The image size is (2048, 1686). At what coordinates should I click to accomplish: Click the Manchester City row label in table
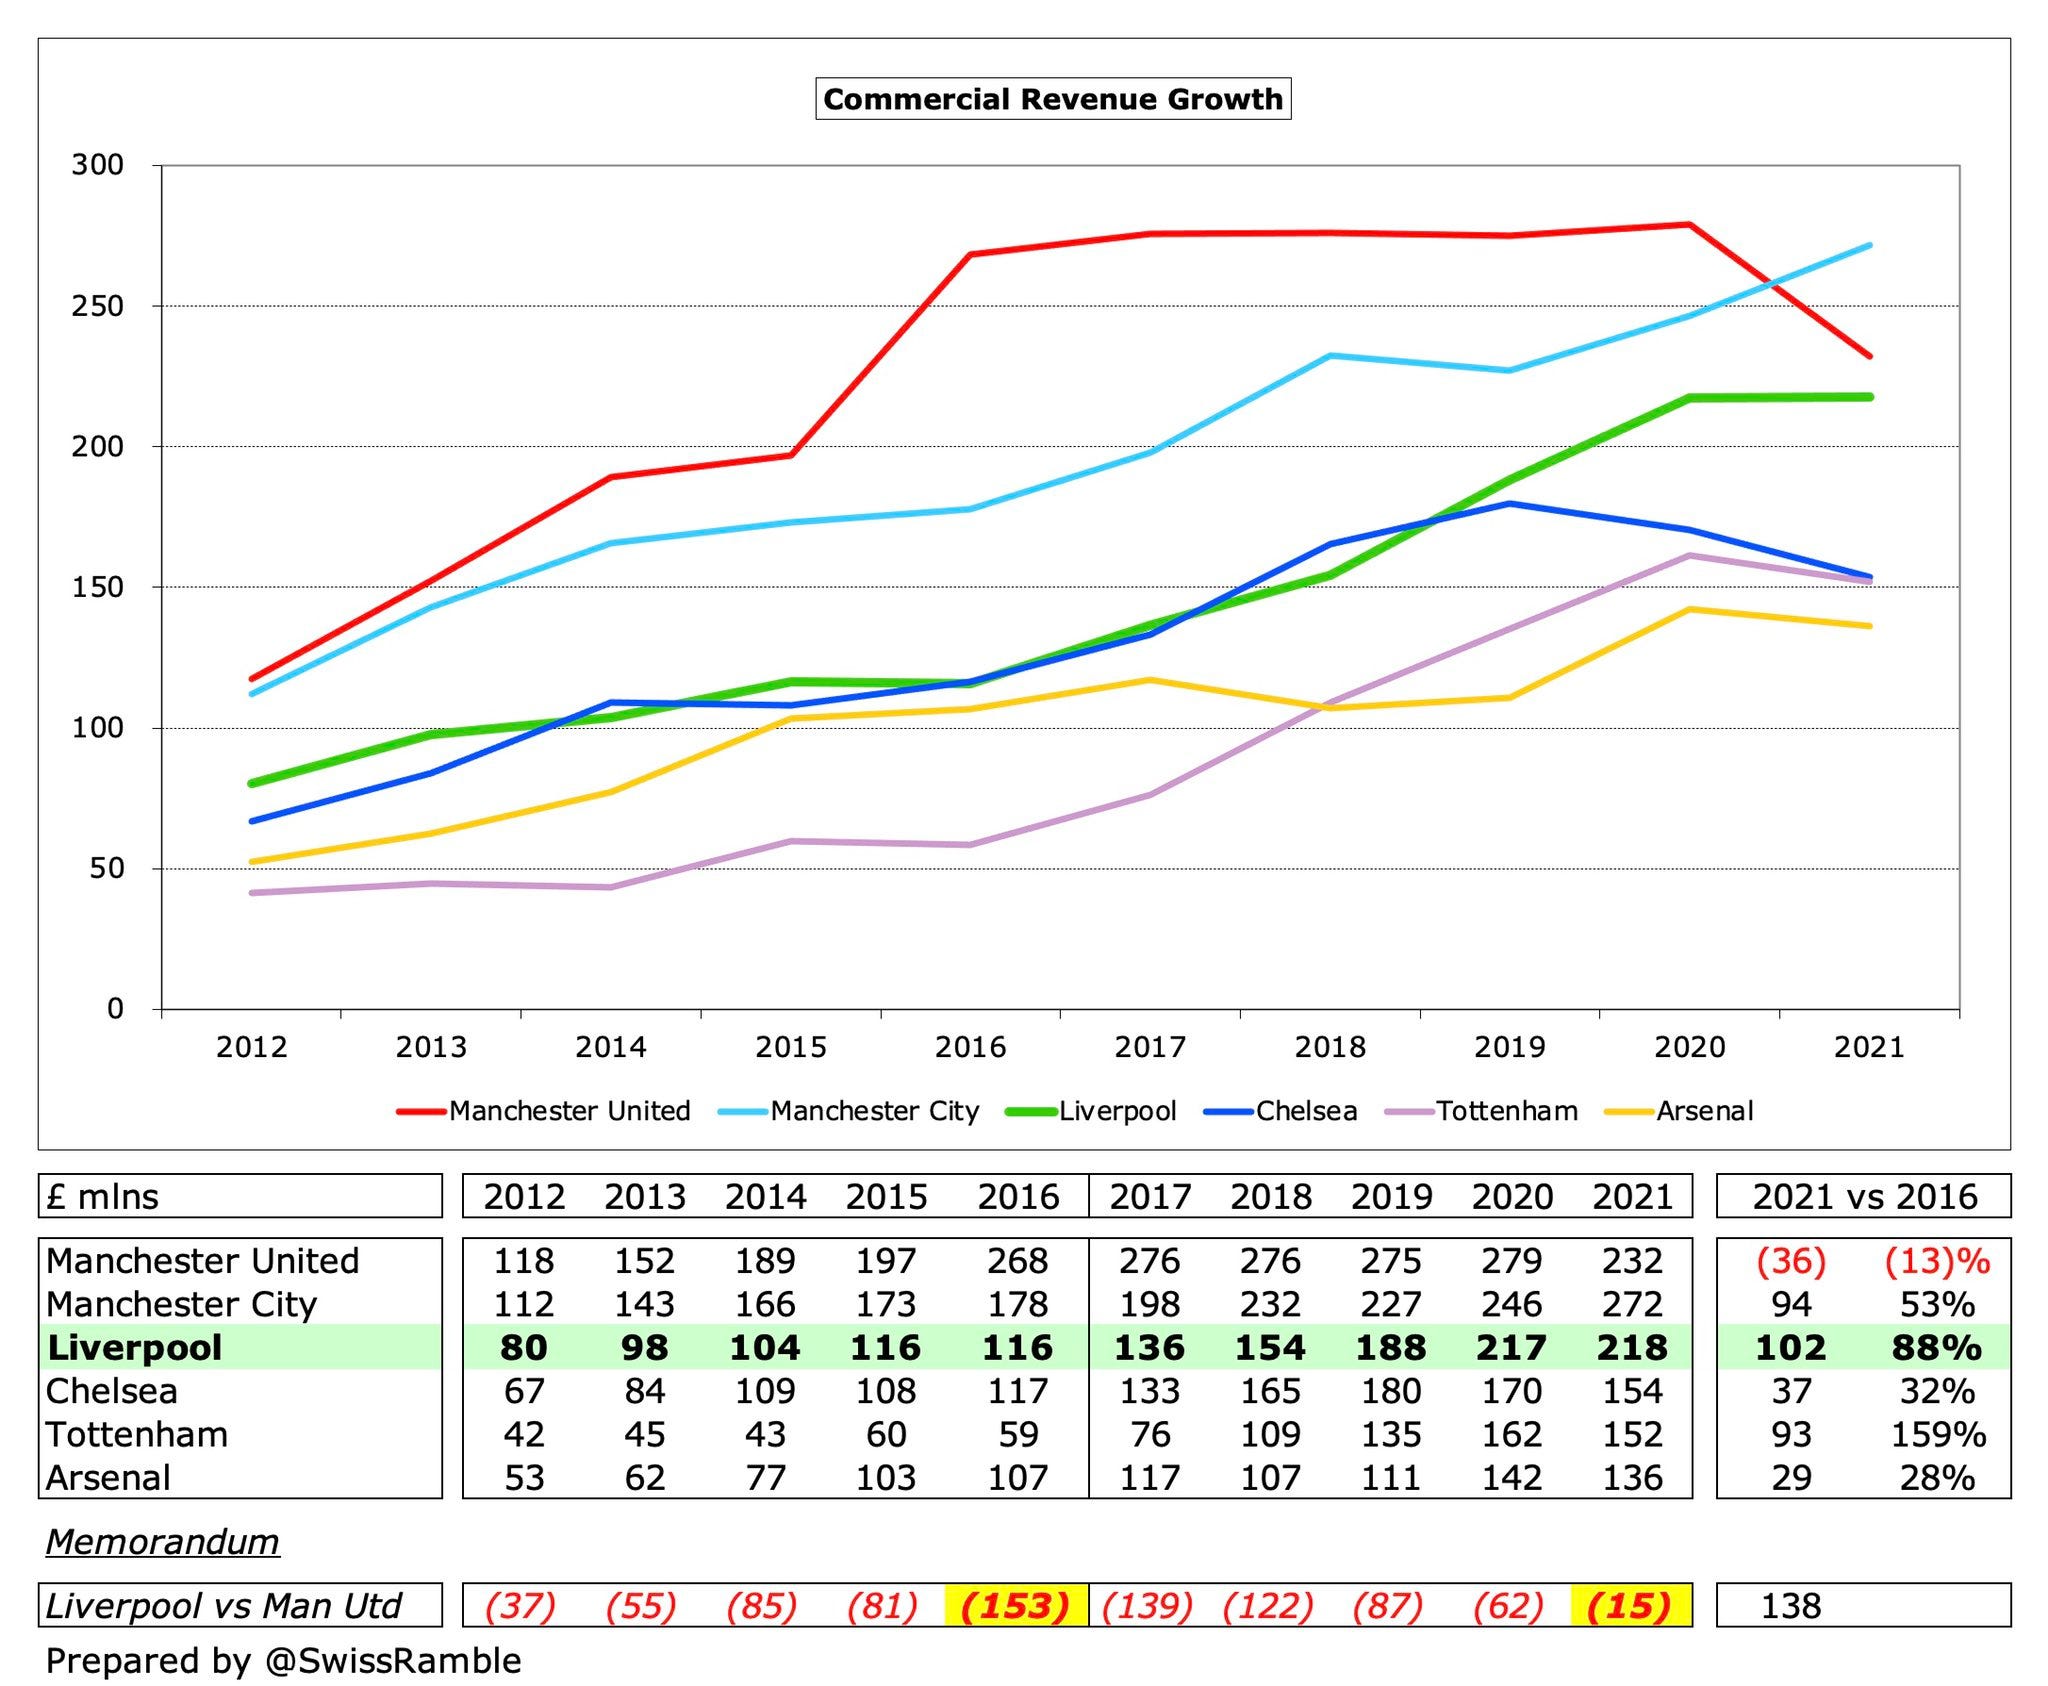[x=181, y=1304]
